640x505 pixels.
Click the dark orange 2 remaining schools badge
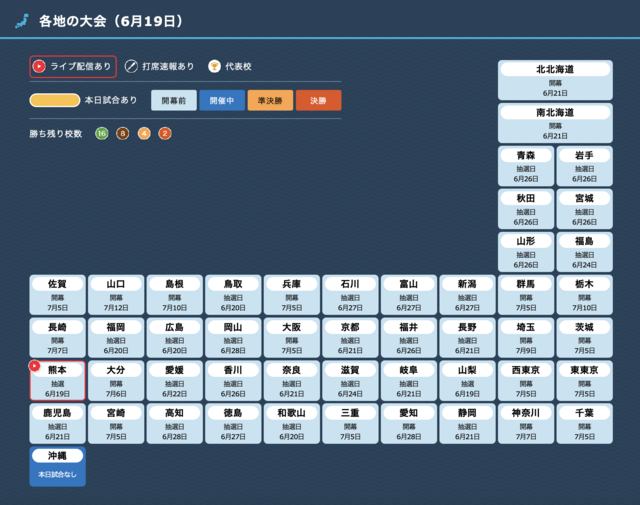165,133
